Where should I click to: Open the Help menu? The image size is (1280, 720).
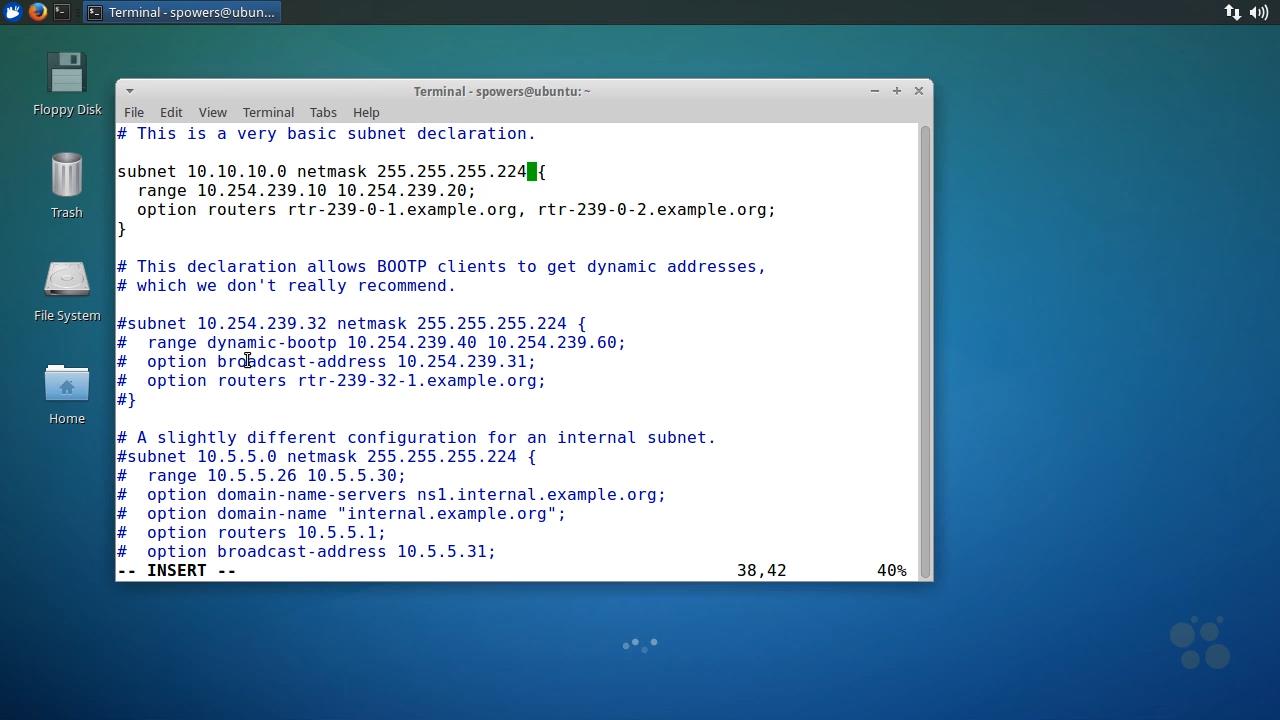point(366,112)
